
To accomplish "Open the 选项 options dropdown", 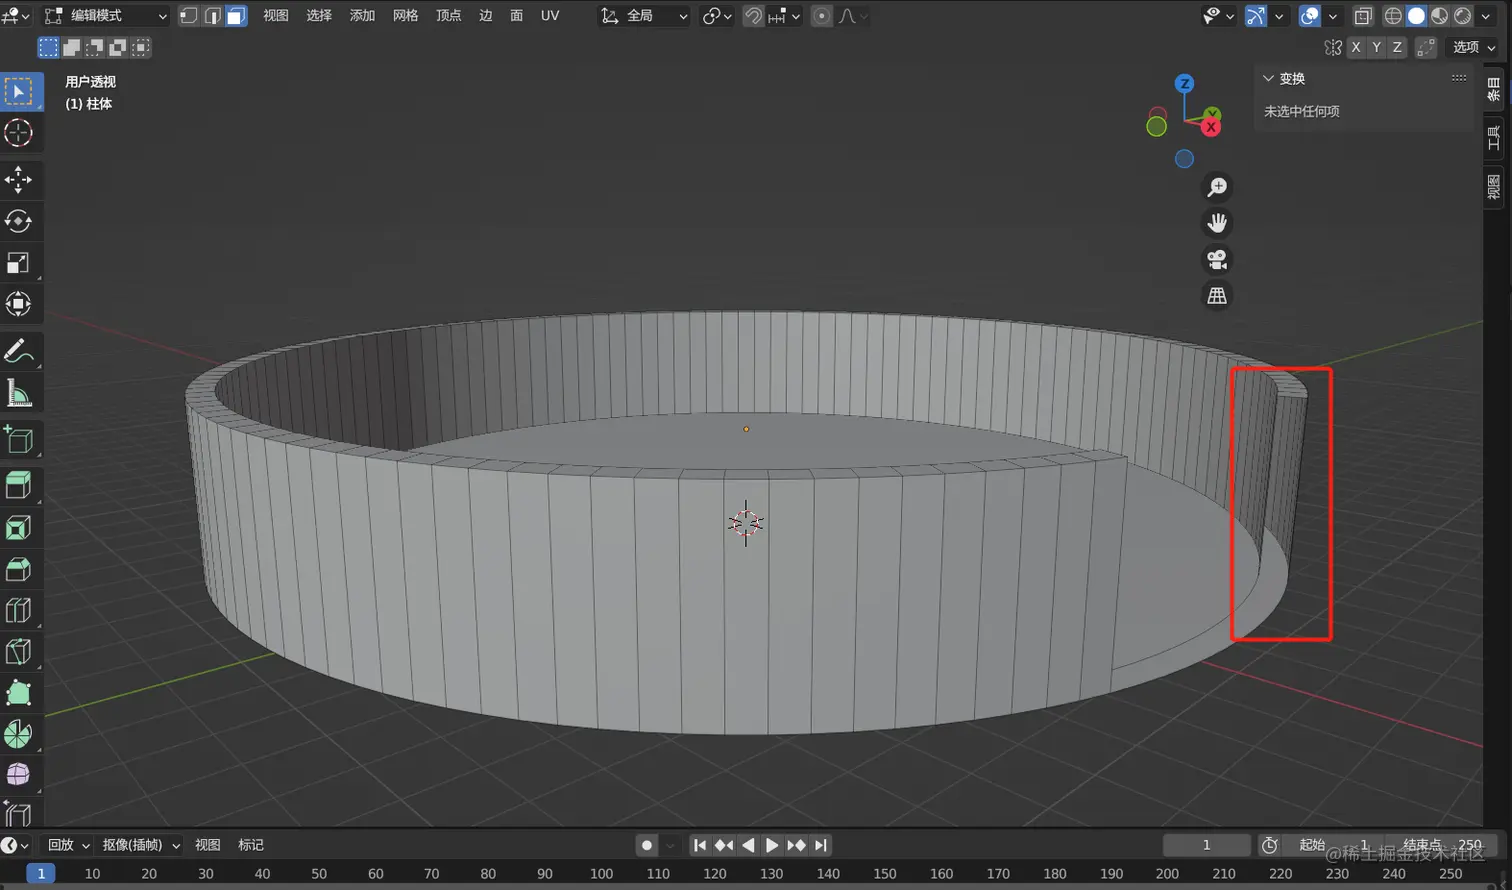I will (x=1473, y=47).
